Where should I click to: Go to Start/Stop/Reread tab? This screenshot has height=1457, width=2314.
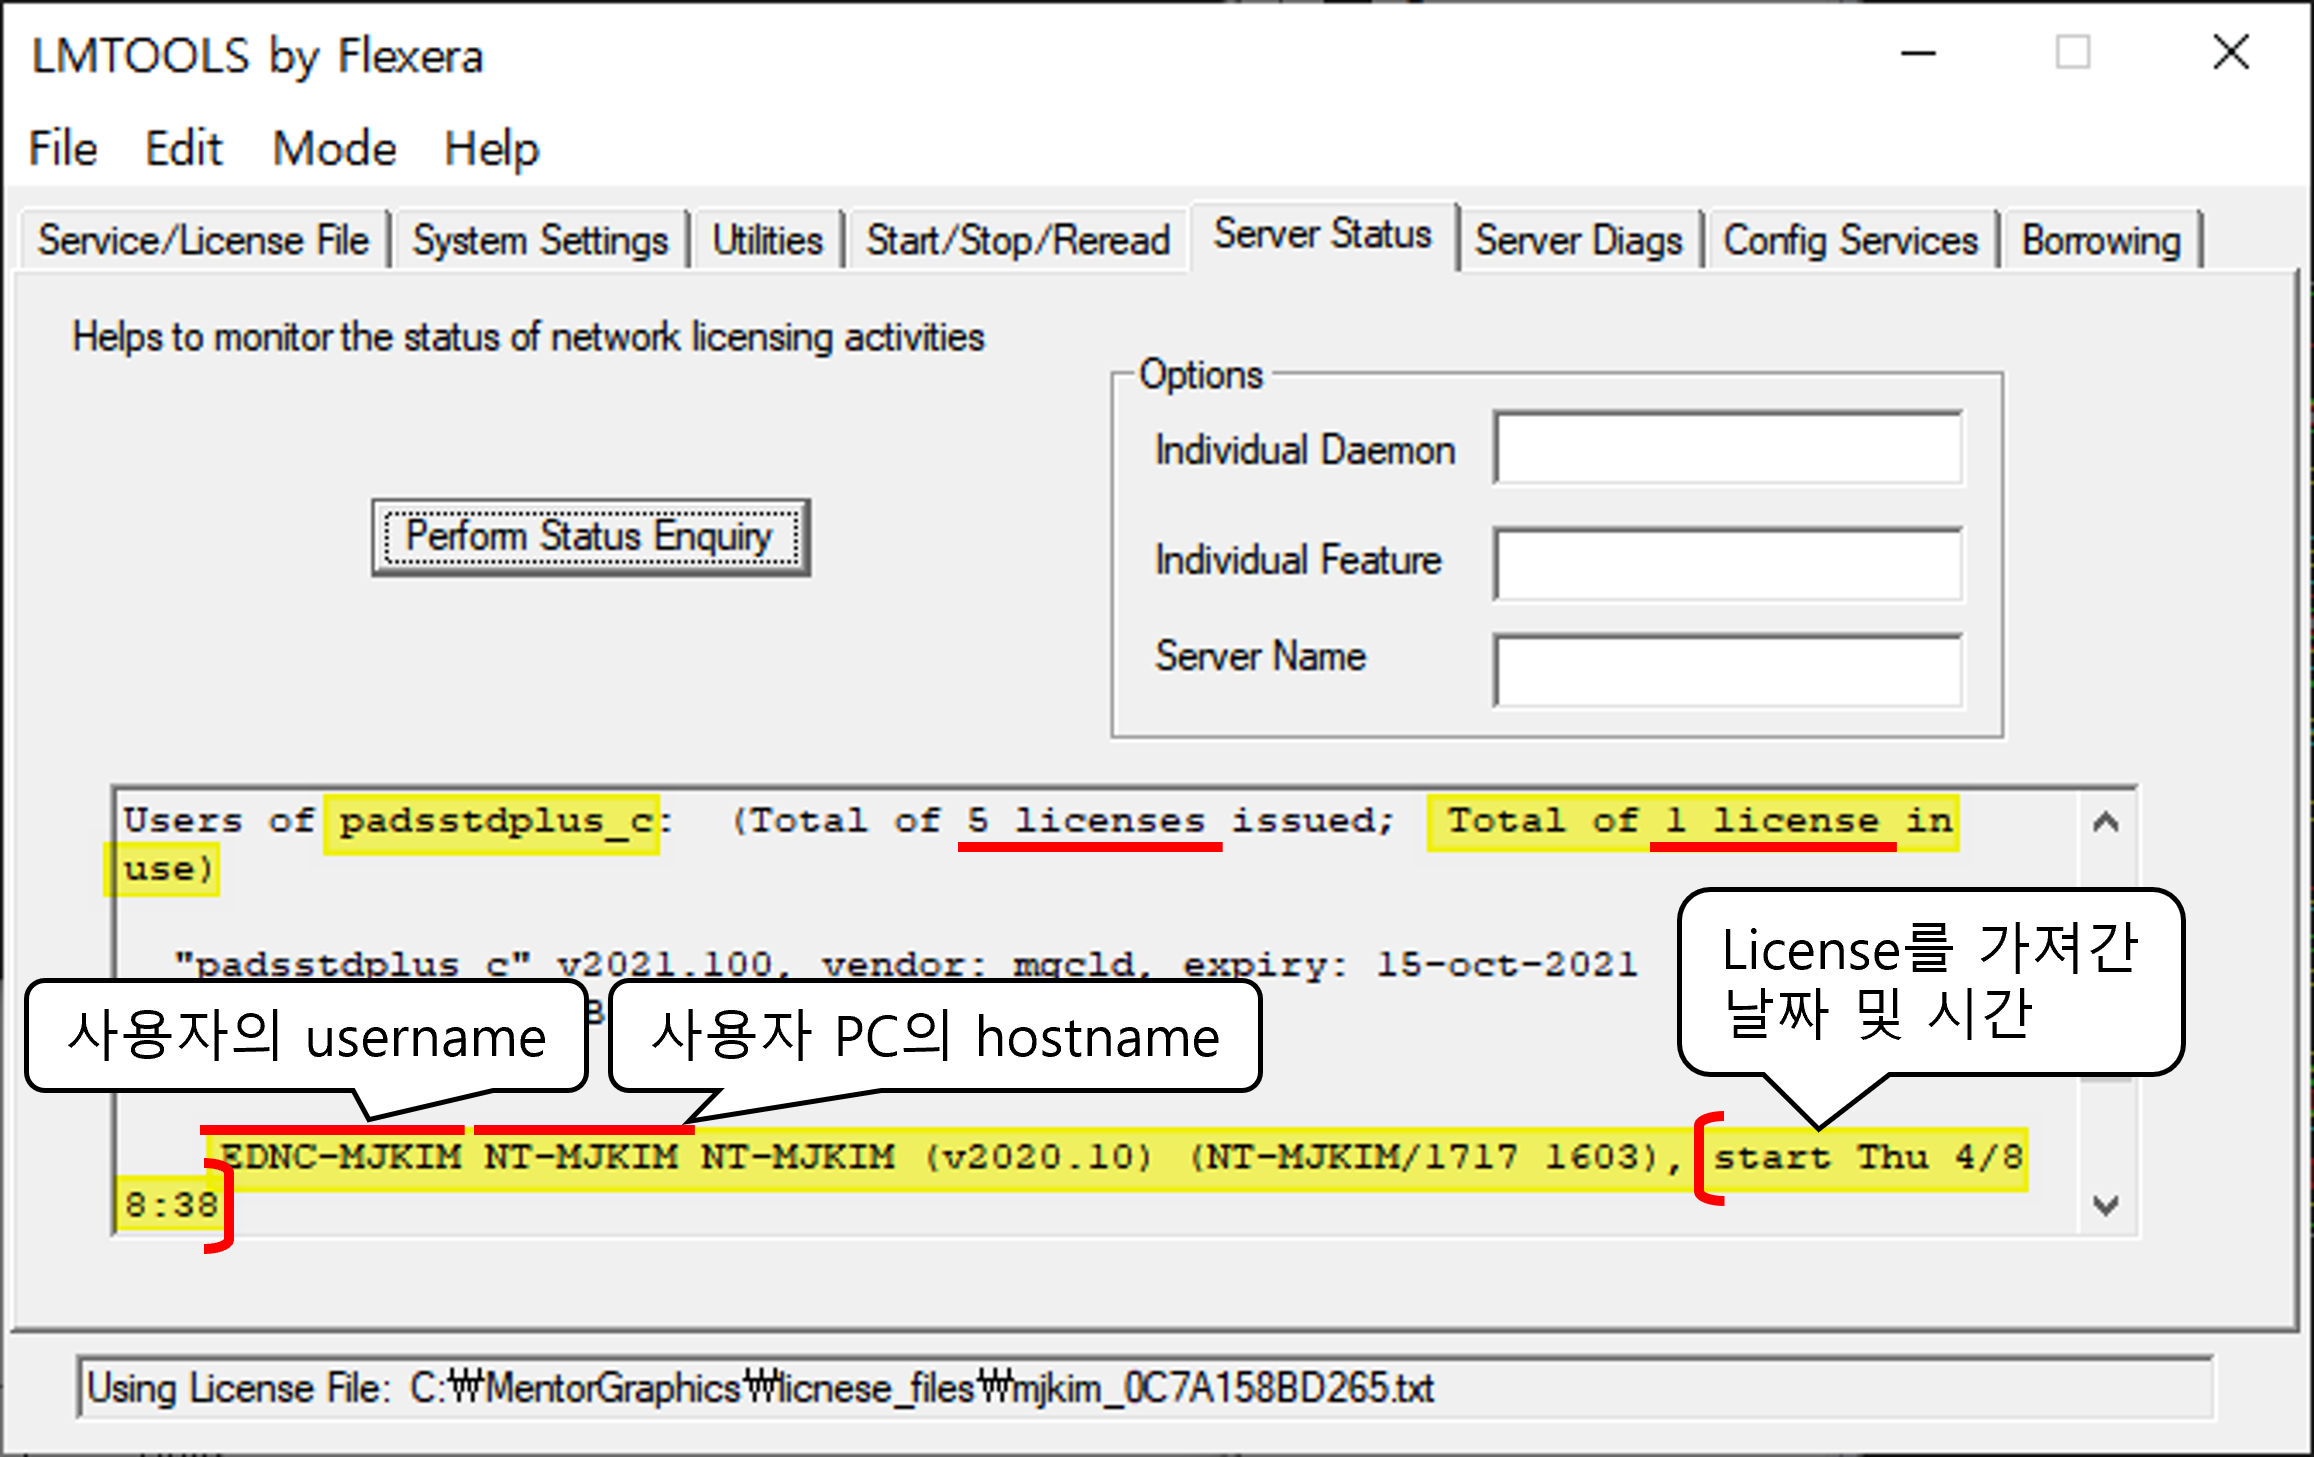(x=1017, y=241)
